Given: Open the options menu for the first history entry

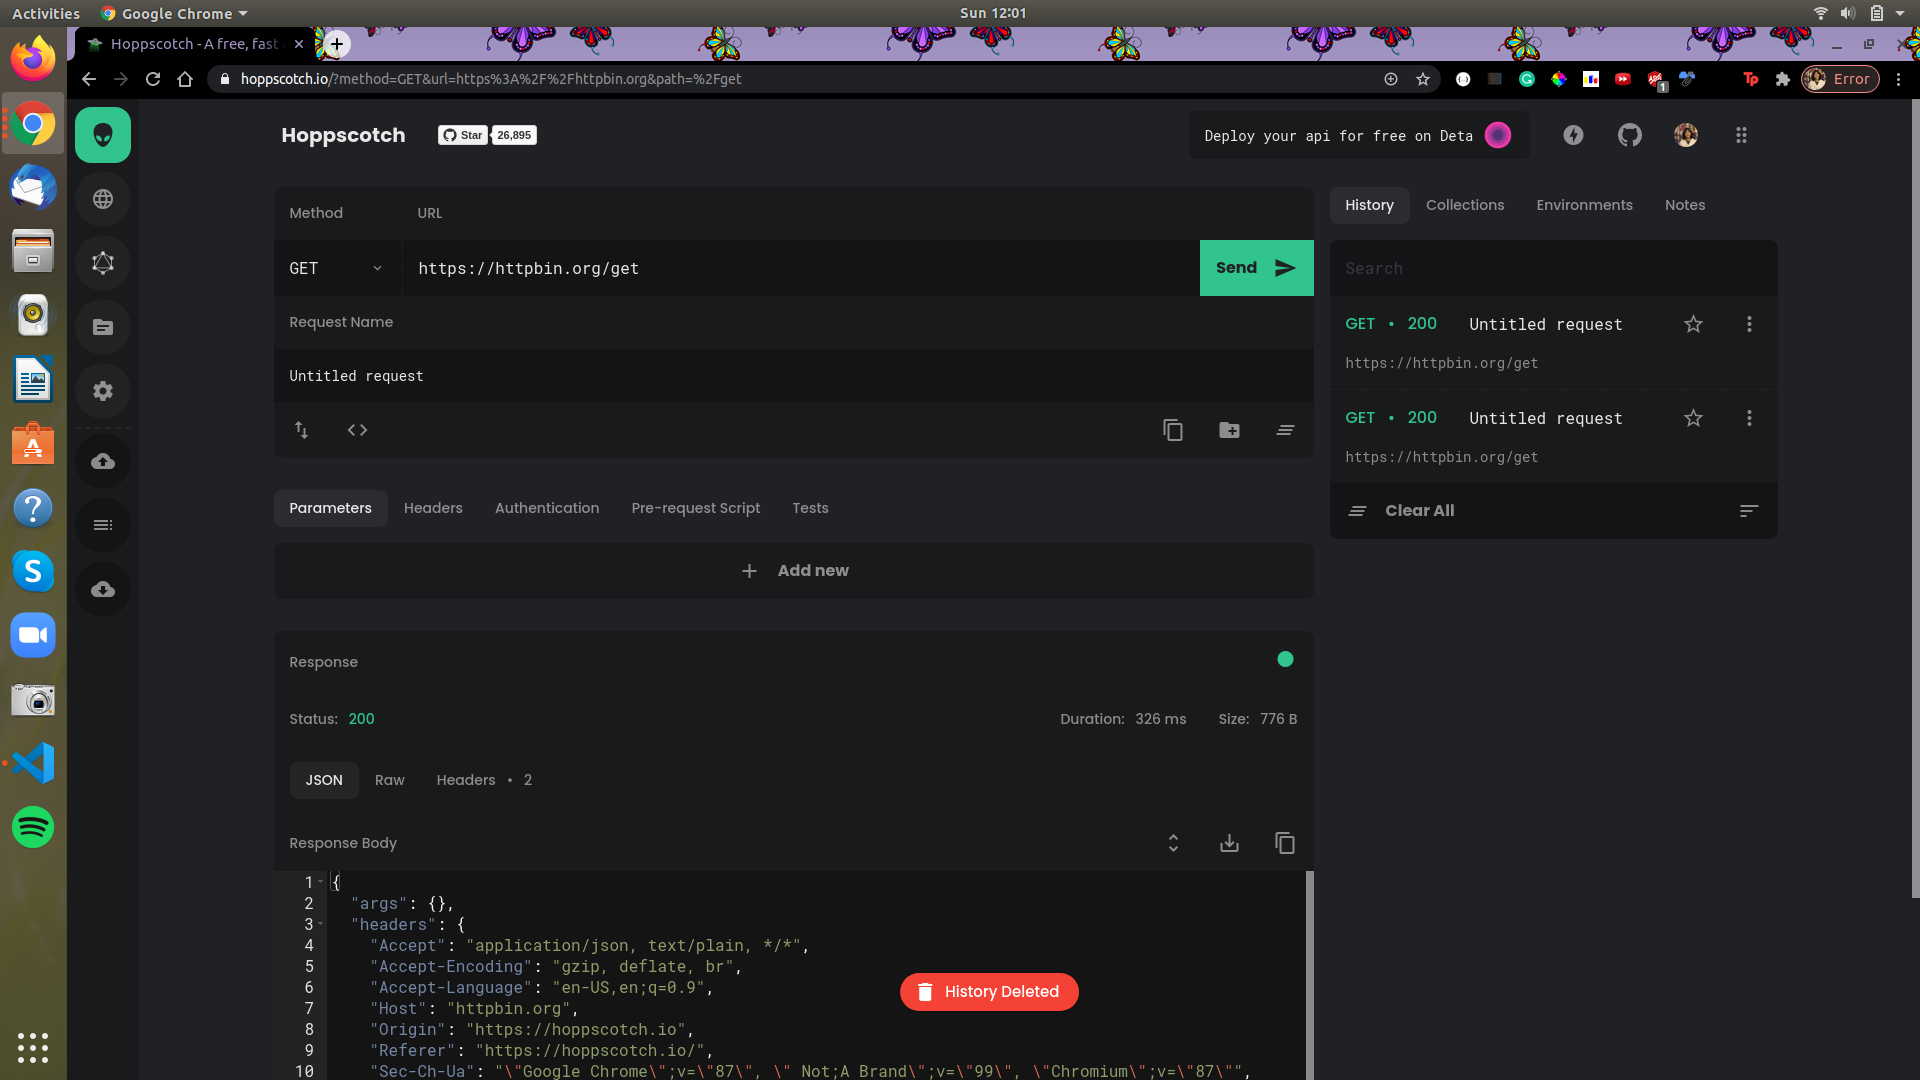Looking at the screenshot, I should [x=1749, y=324].
